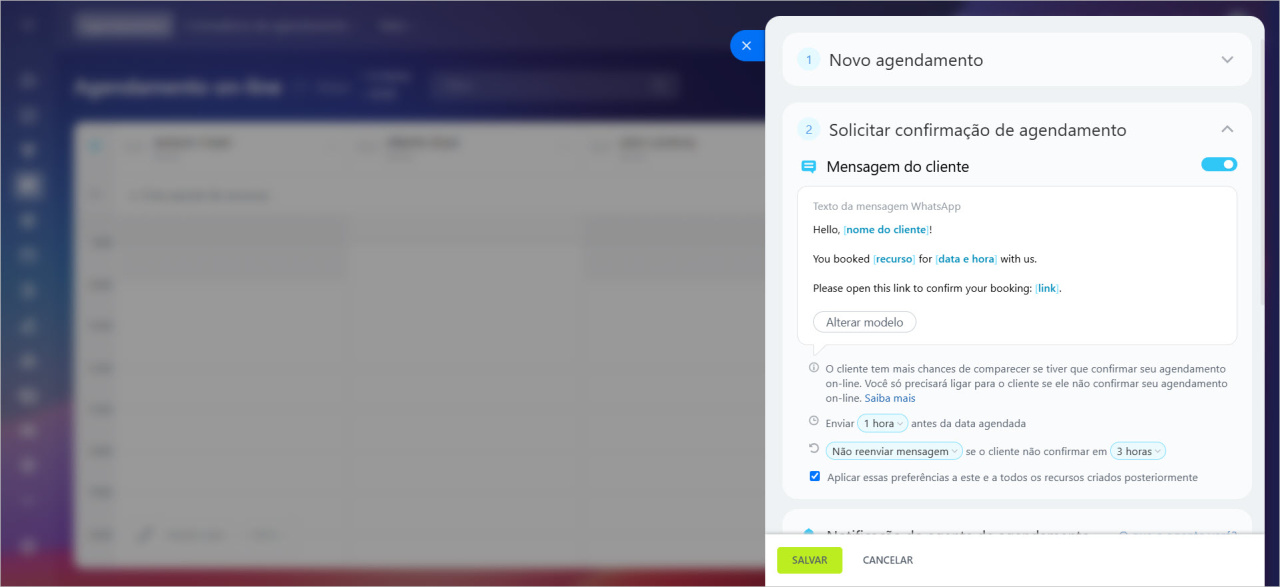Click the step 2 number badge

click(x=809, y=130)
